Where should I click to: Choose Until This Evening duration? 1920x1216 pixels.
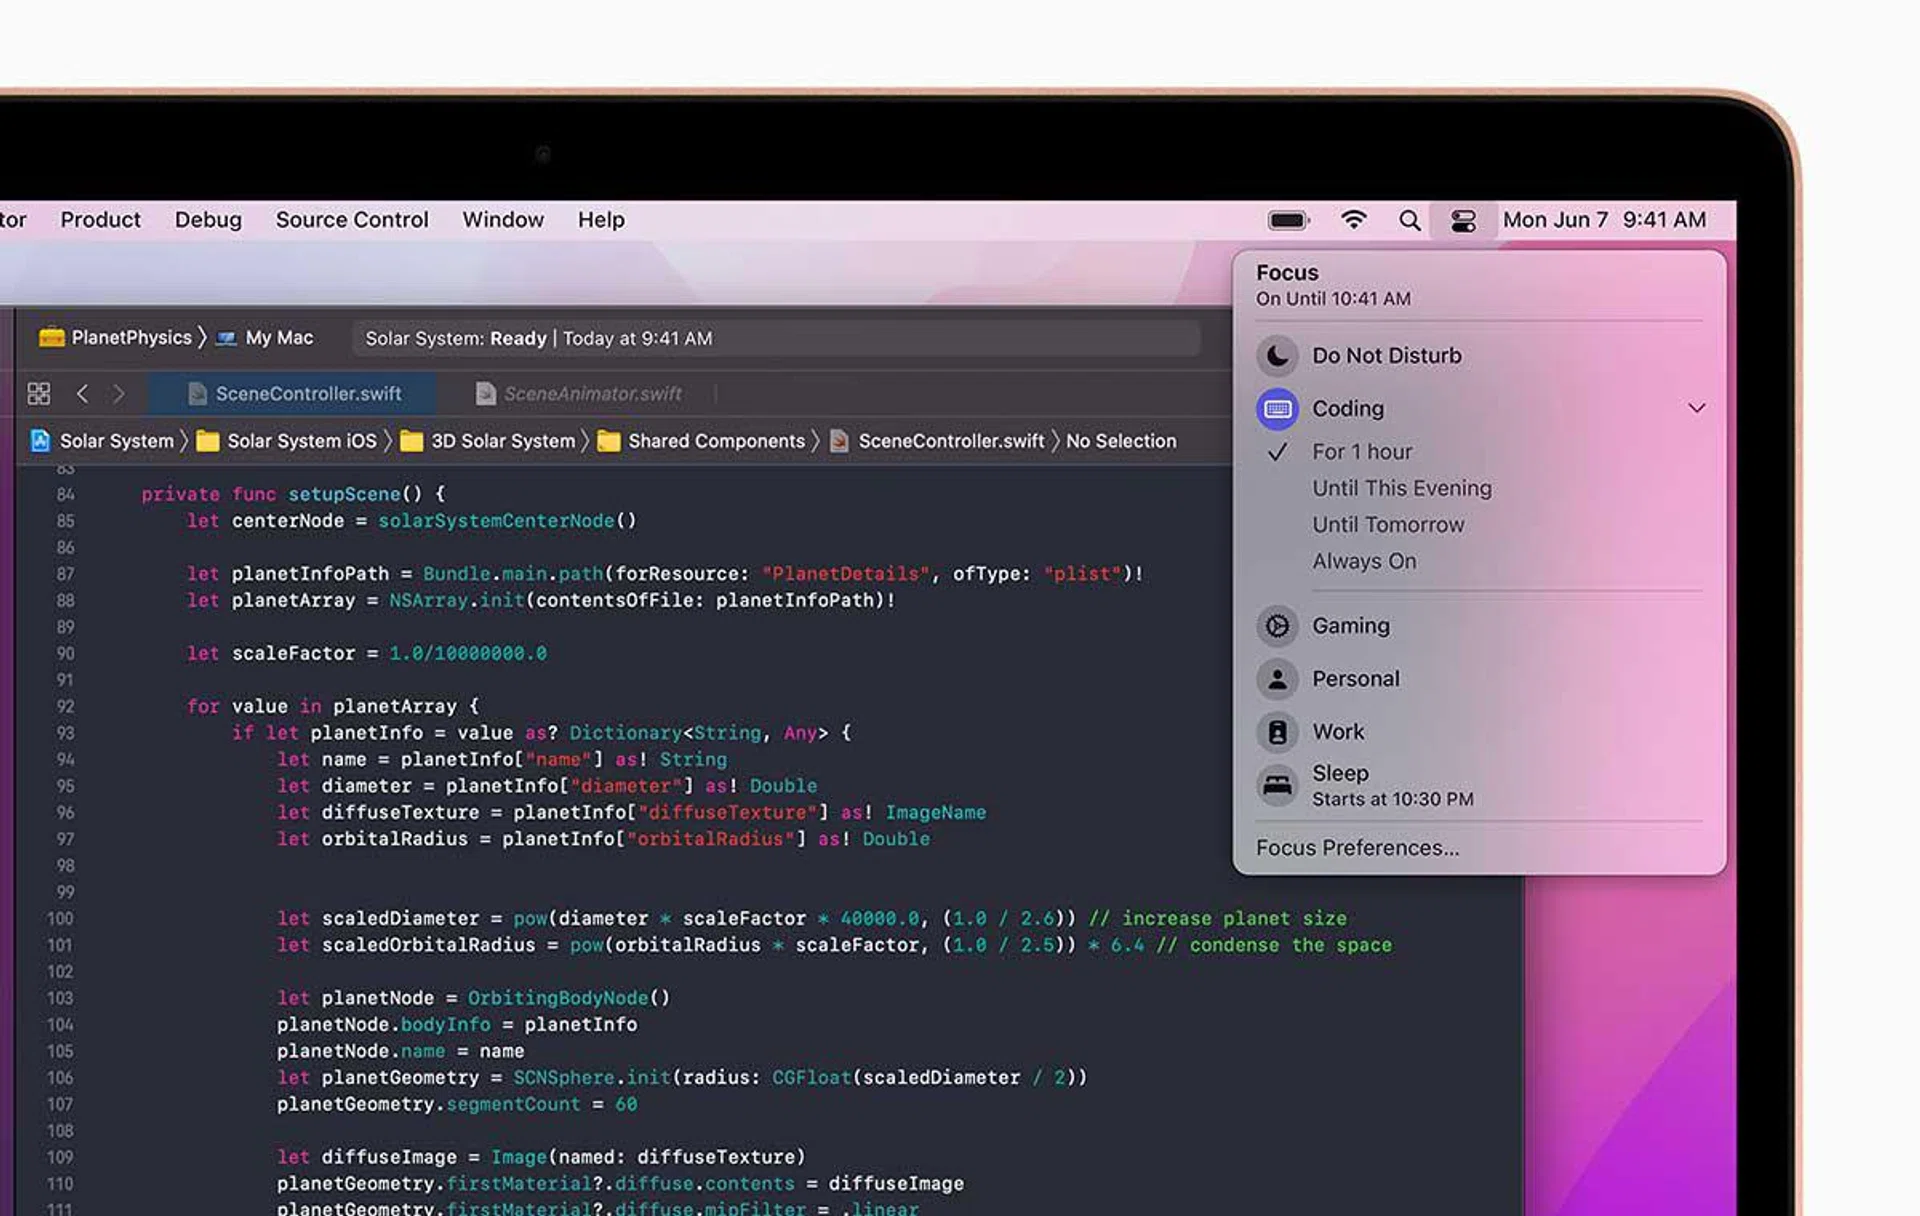[1401, 488]
